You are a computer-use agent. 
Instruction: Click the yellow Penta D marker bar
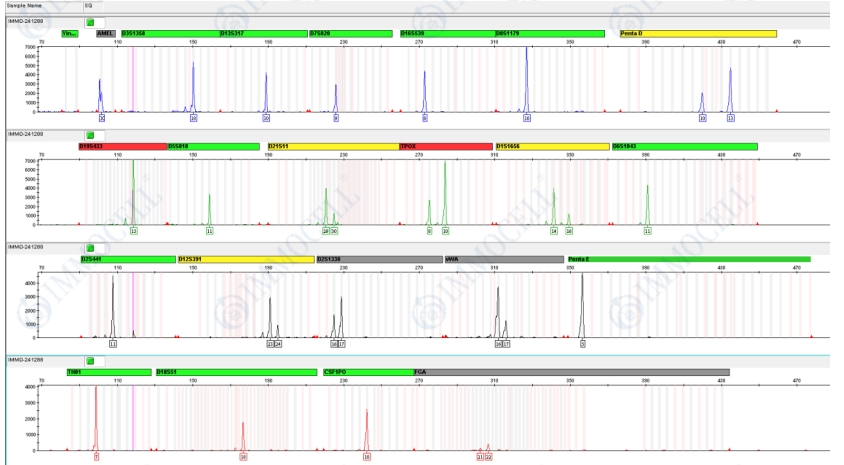tap(697, 33)
